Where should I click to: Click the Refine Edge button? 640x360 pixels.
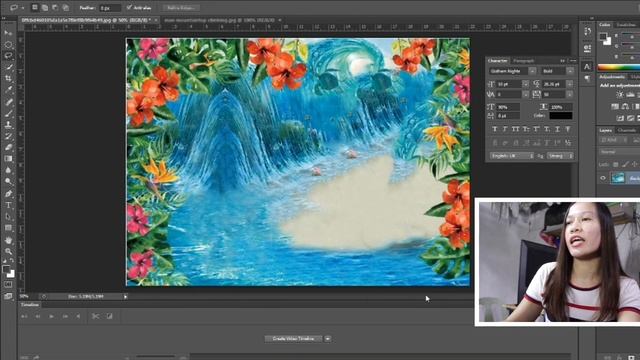[x=181, y=7]
